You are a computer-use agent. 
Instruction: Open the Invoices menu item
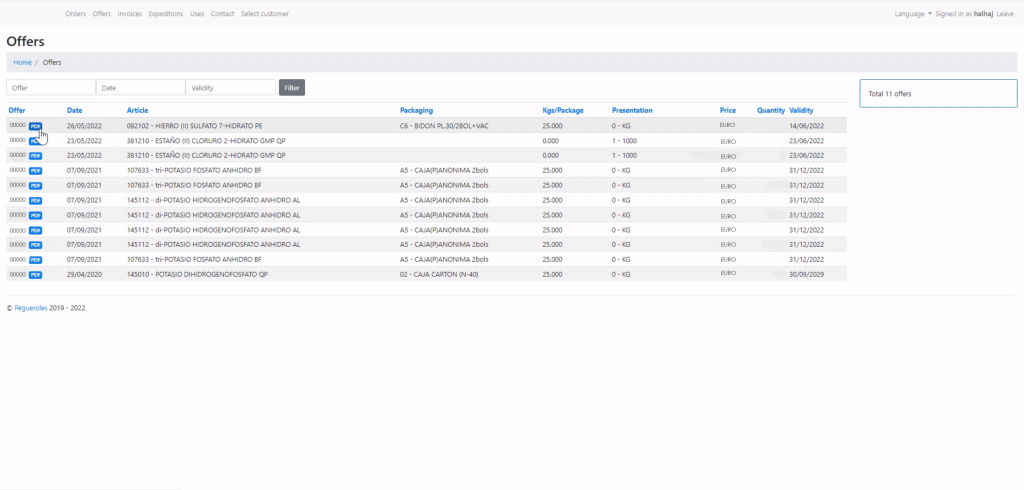click(x=129, y=14)
